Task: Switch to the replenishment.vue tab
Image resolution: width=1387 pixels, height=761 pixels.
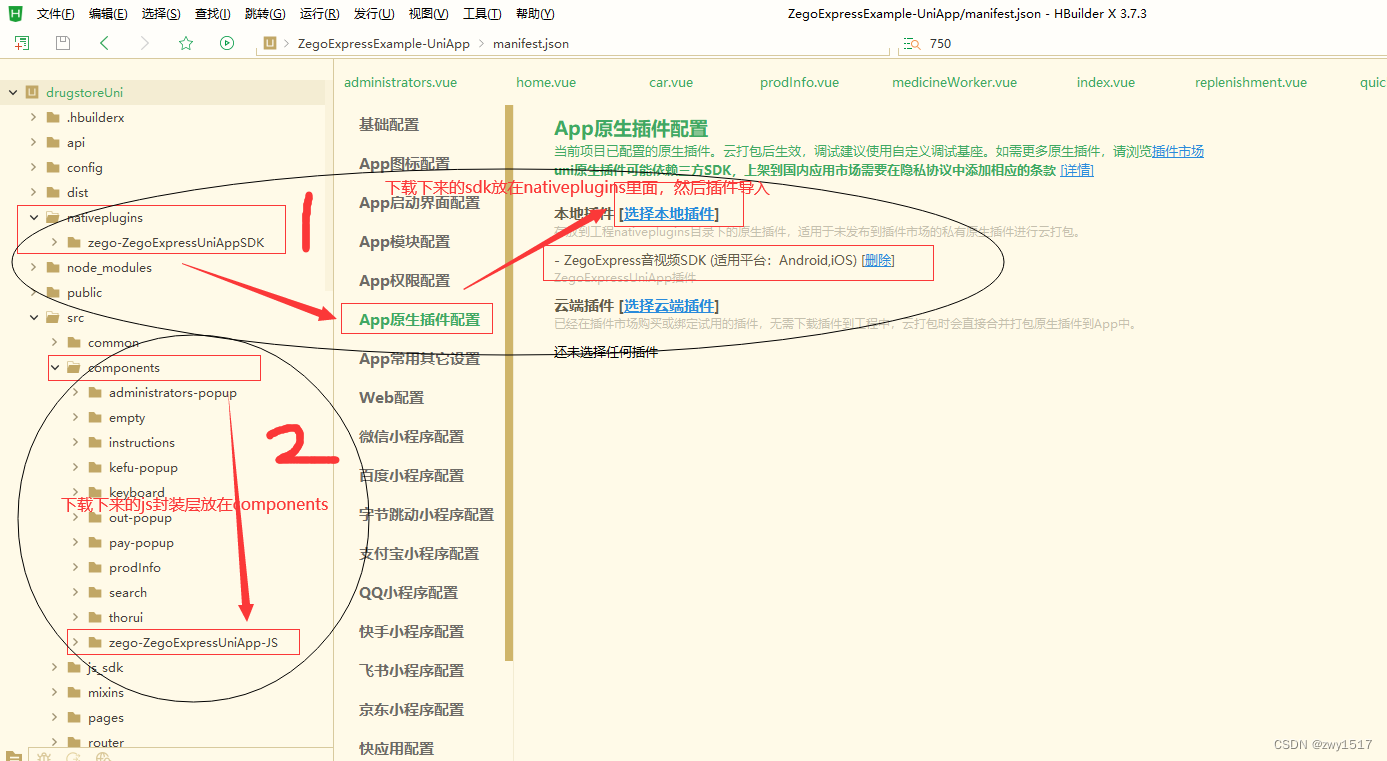Action: (x=1251, y=83)
